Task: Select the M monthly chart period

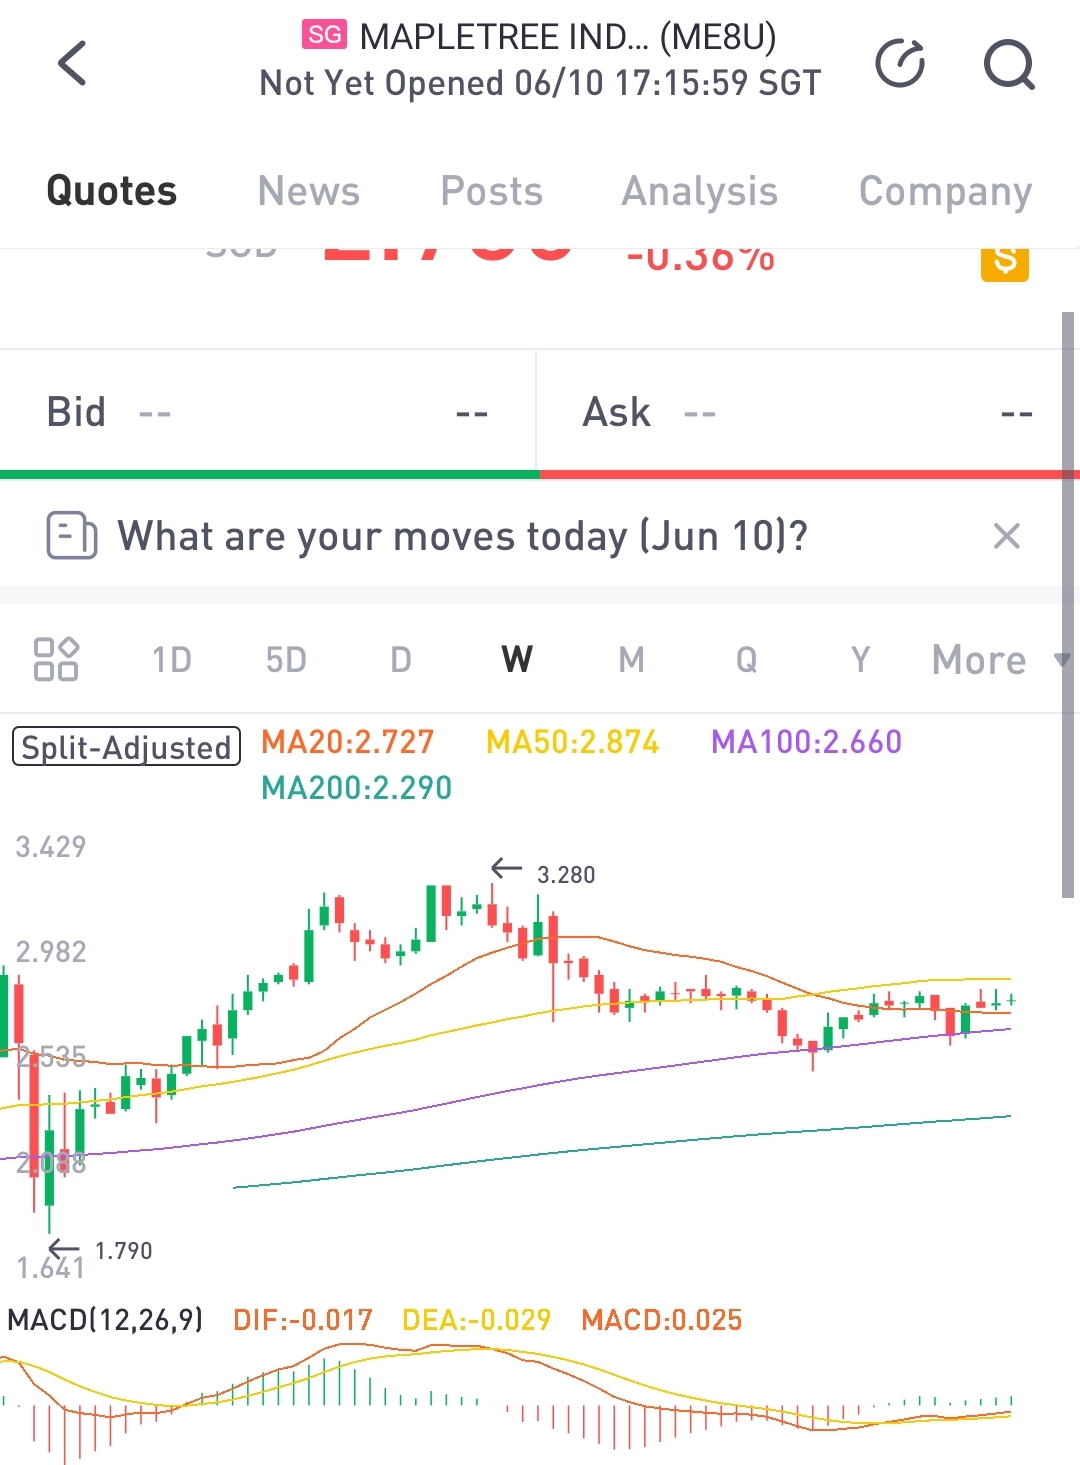Action: [631, 660]
